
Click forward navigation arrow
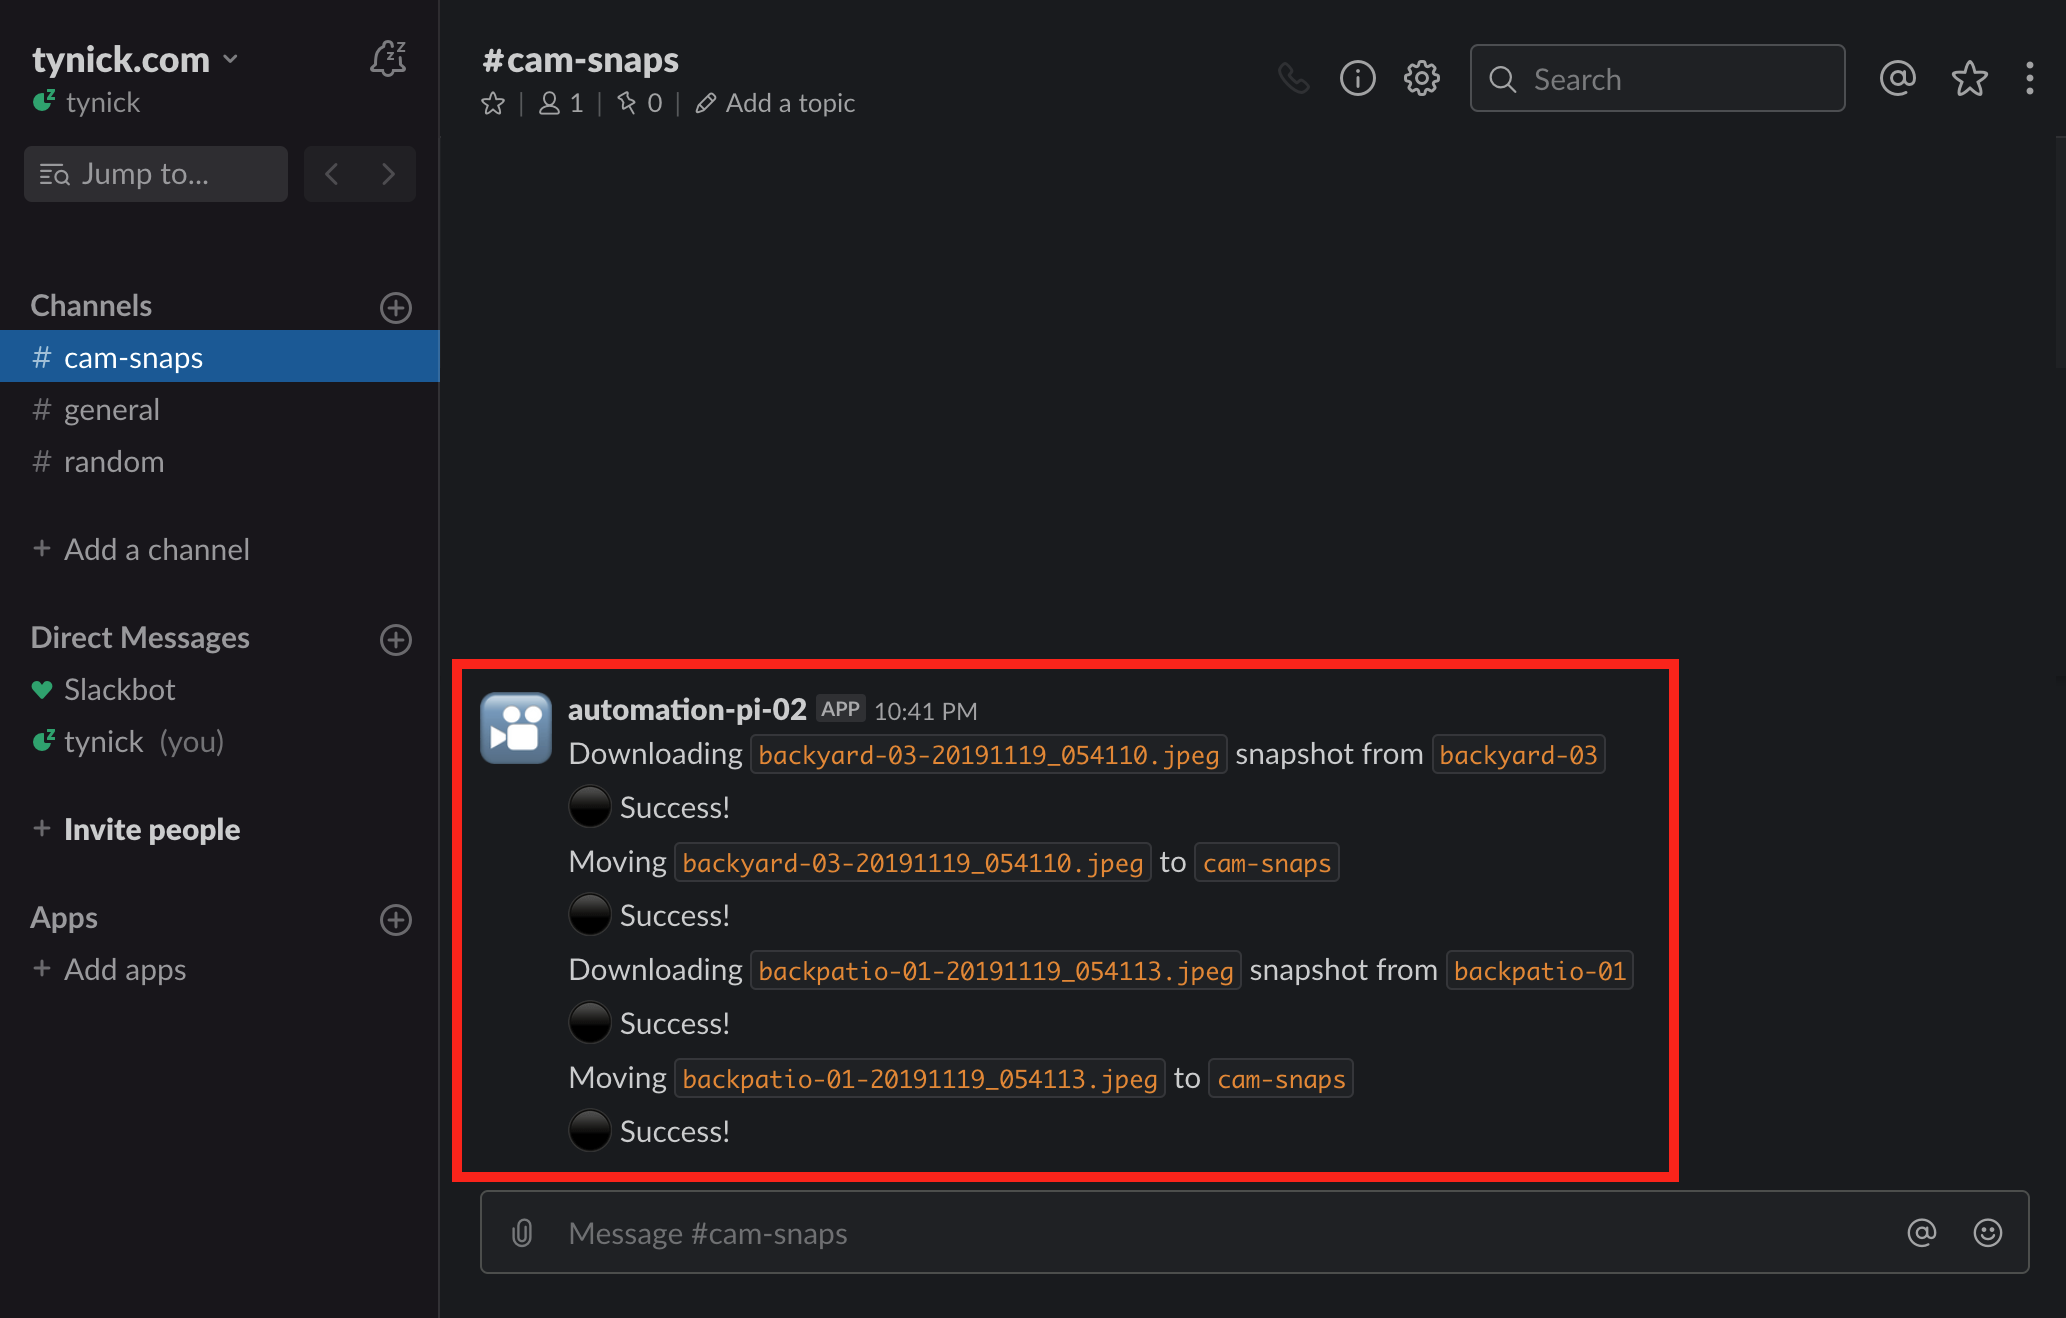tap(389, 173)
